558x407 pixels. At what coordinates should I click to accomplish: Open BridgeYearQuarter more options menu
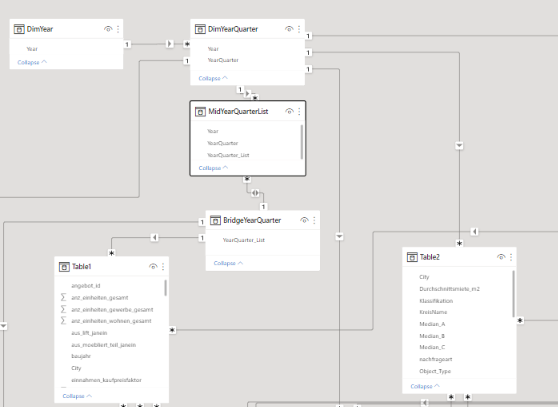[x=314, y=221]
